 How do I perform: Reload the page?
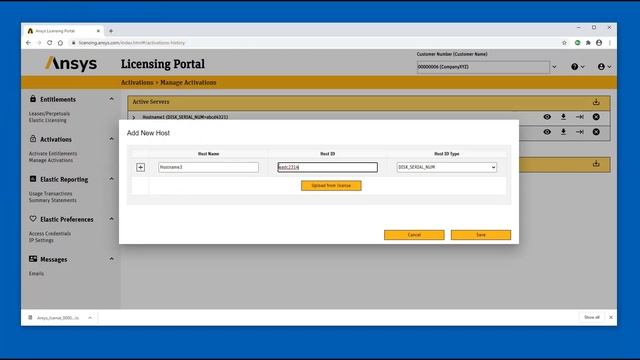tap(49, 43)
